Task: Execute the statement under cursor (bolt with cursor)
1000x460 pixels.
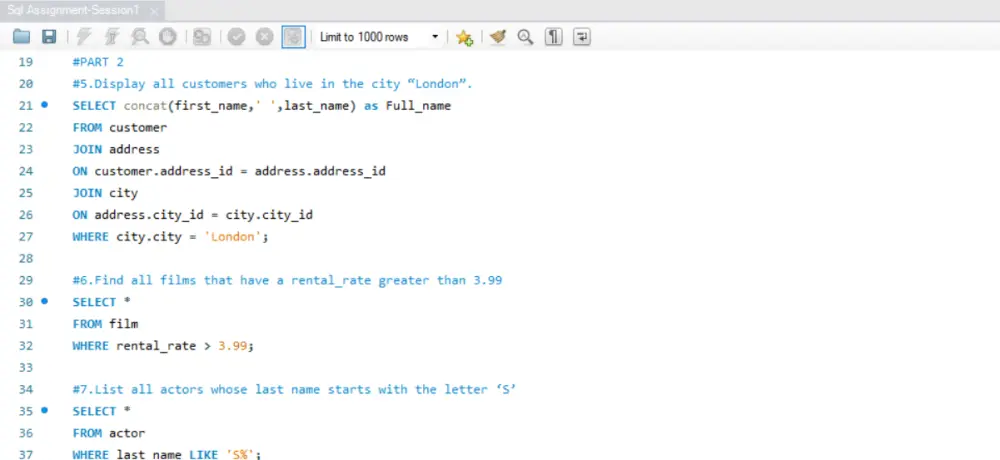Action: pos(112,37)
